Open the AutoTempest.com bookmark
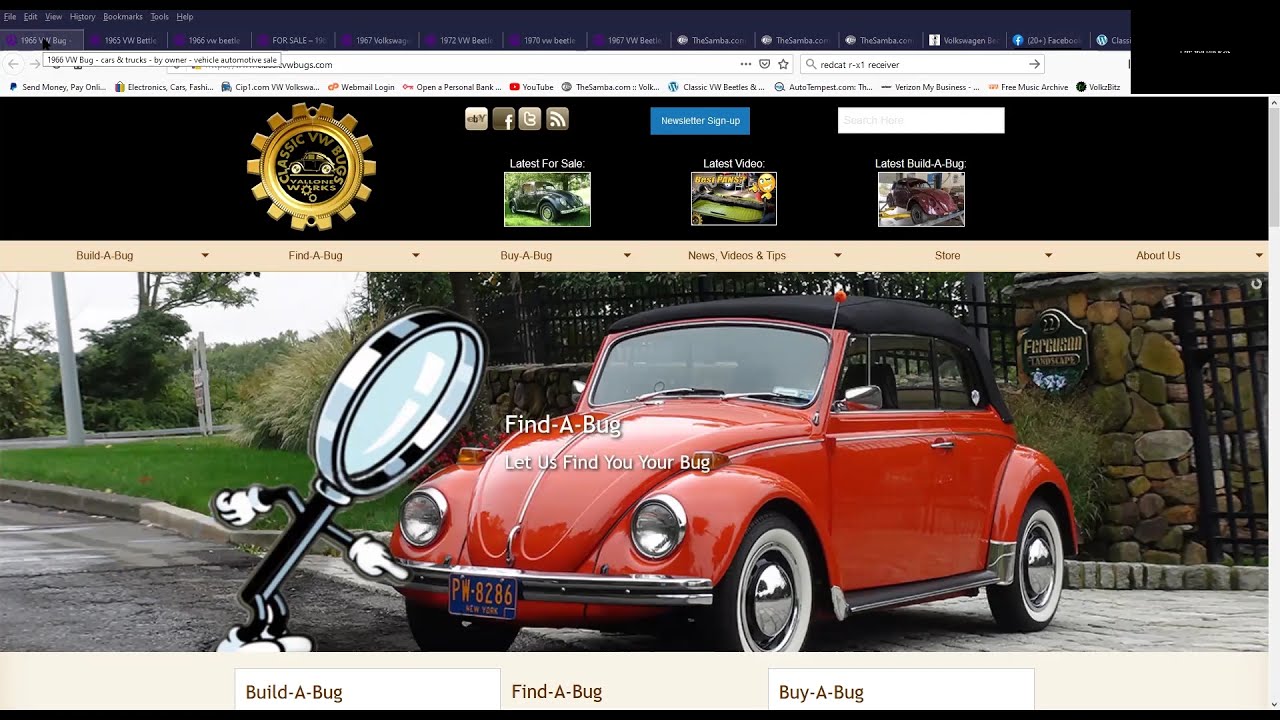Image resolution: width=1280 pixels, height=720 pixels. [824, 87]
